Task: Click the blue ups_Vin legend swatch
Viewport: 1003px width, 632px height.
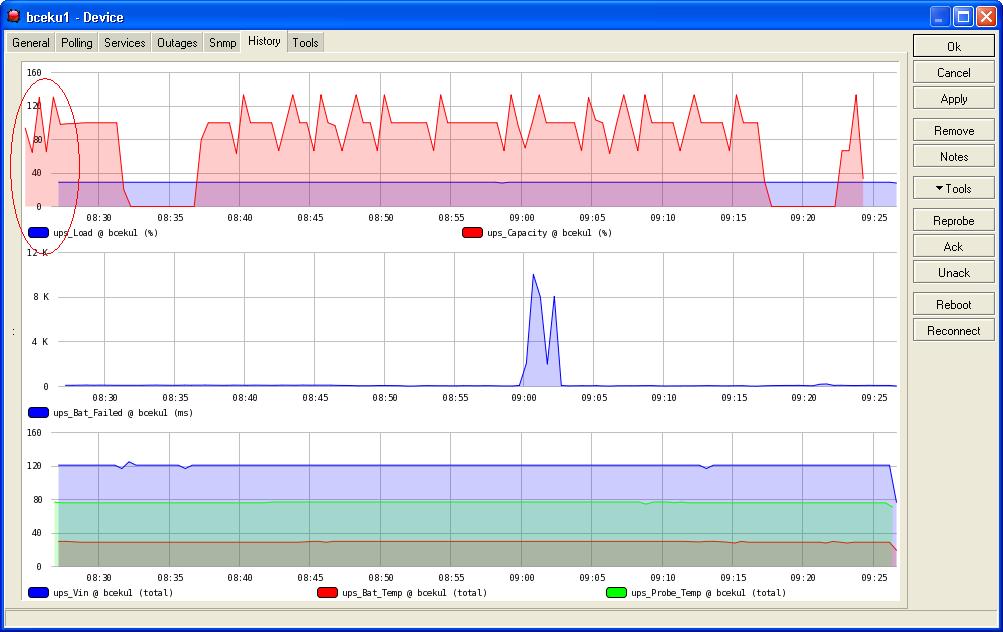Action: pos(38,593)
